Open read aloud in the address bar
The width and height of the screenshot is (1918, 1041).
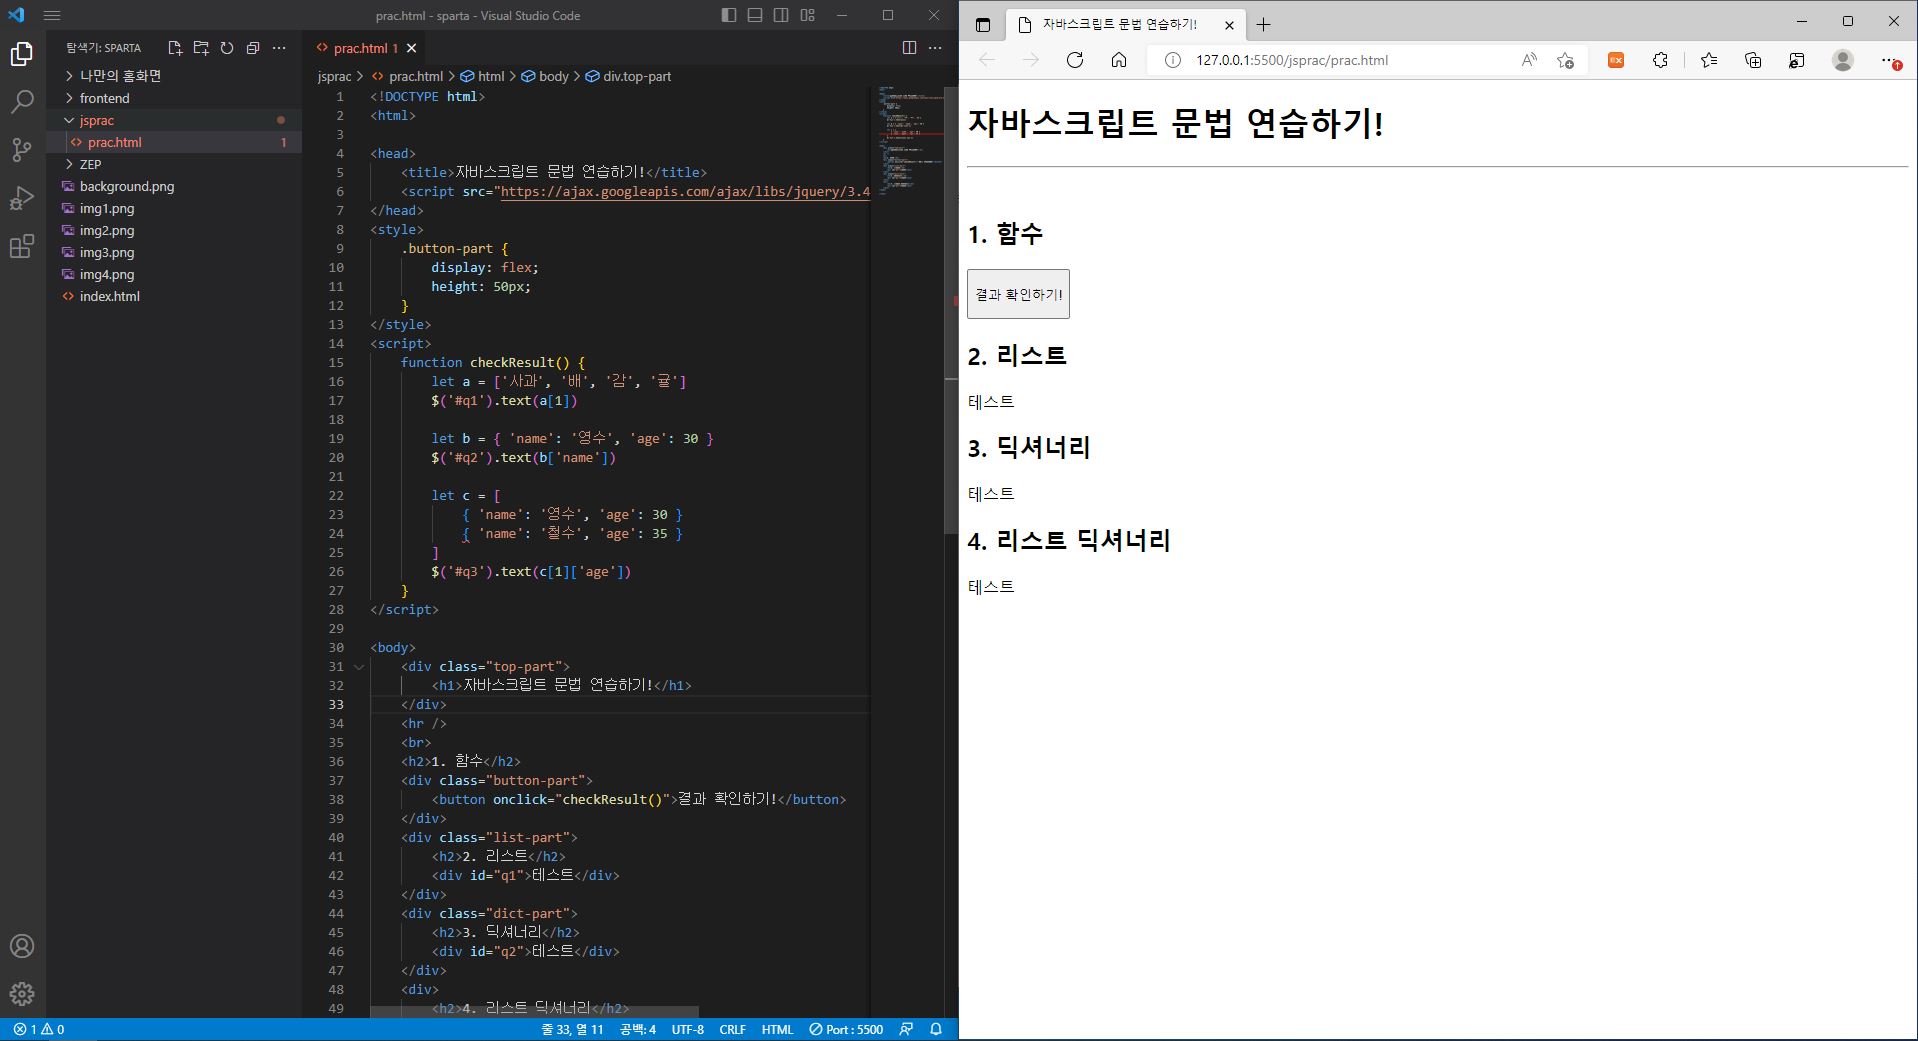[x=1529, y=60]
